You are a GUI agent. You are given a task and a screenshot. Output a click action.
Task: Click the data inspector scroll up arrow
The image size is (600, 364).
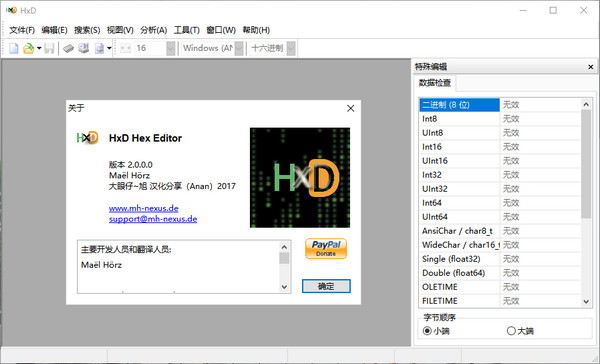point(586,104)
